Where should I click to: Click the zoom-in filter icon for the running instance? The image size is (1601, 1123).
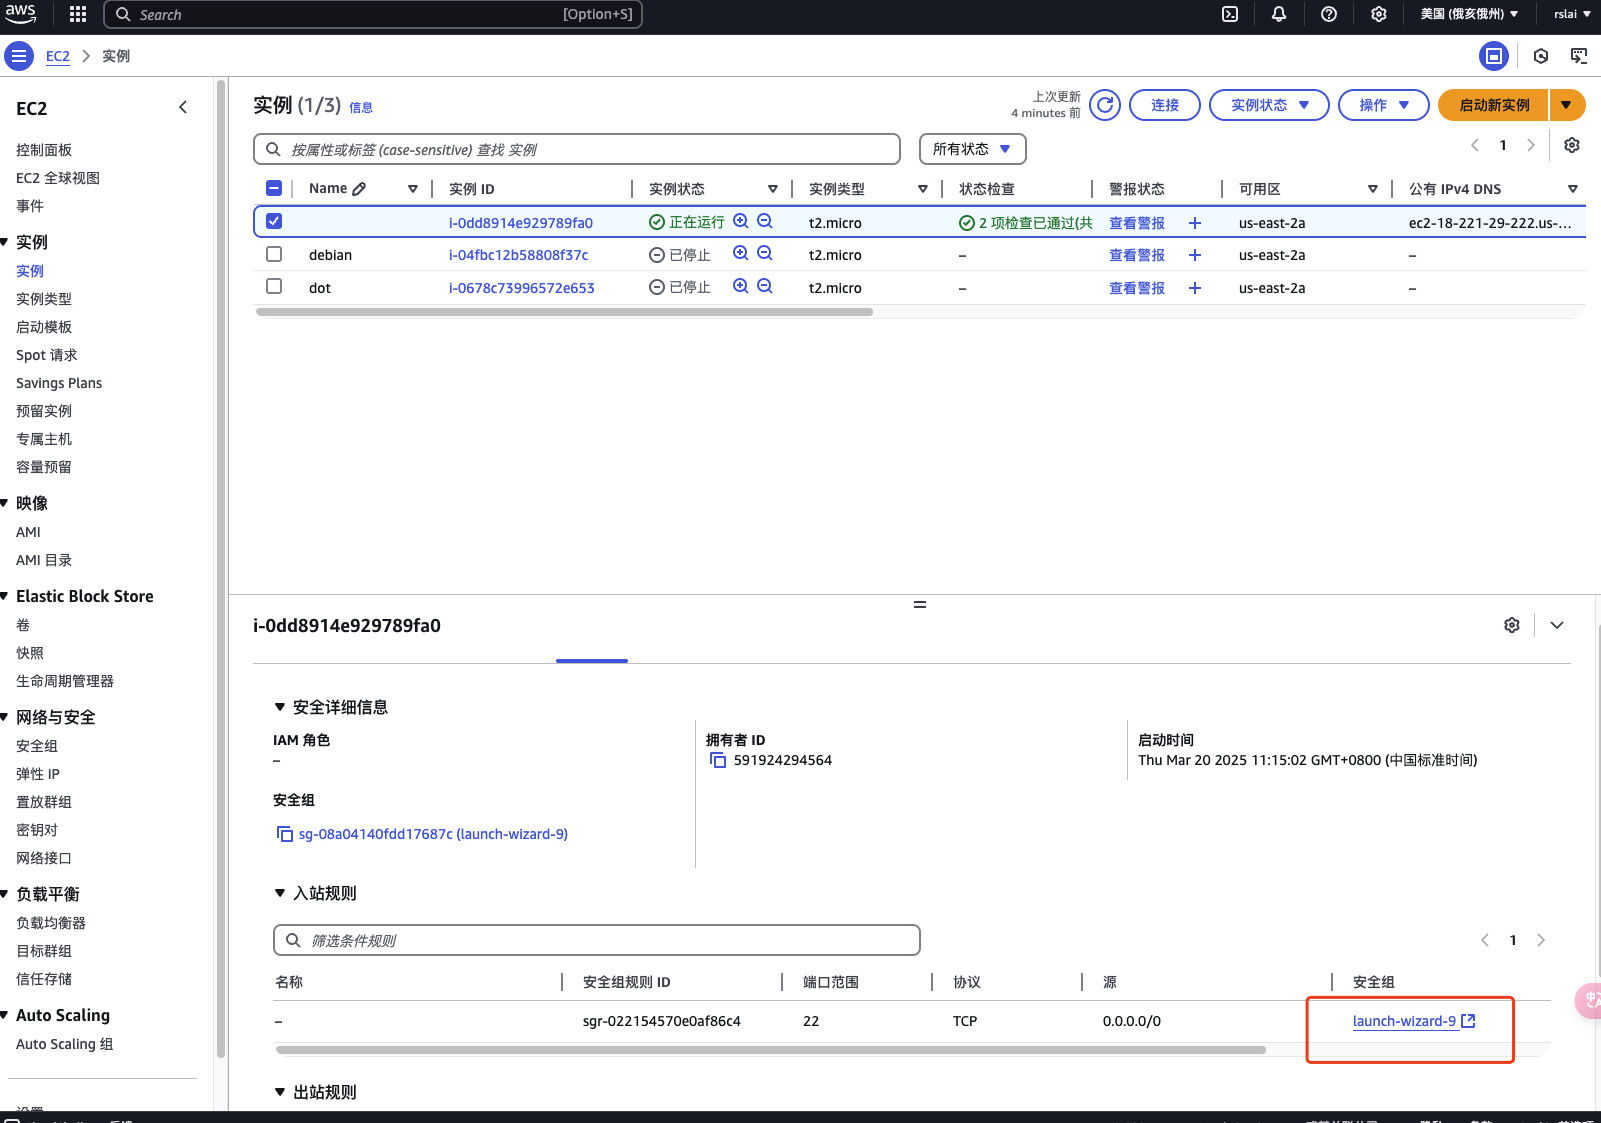tap(741, 221)
